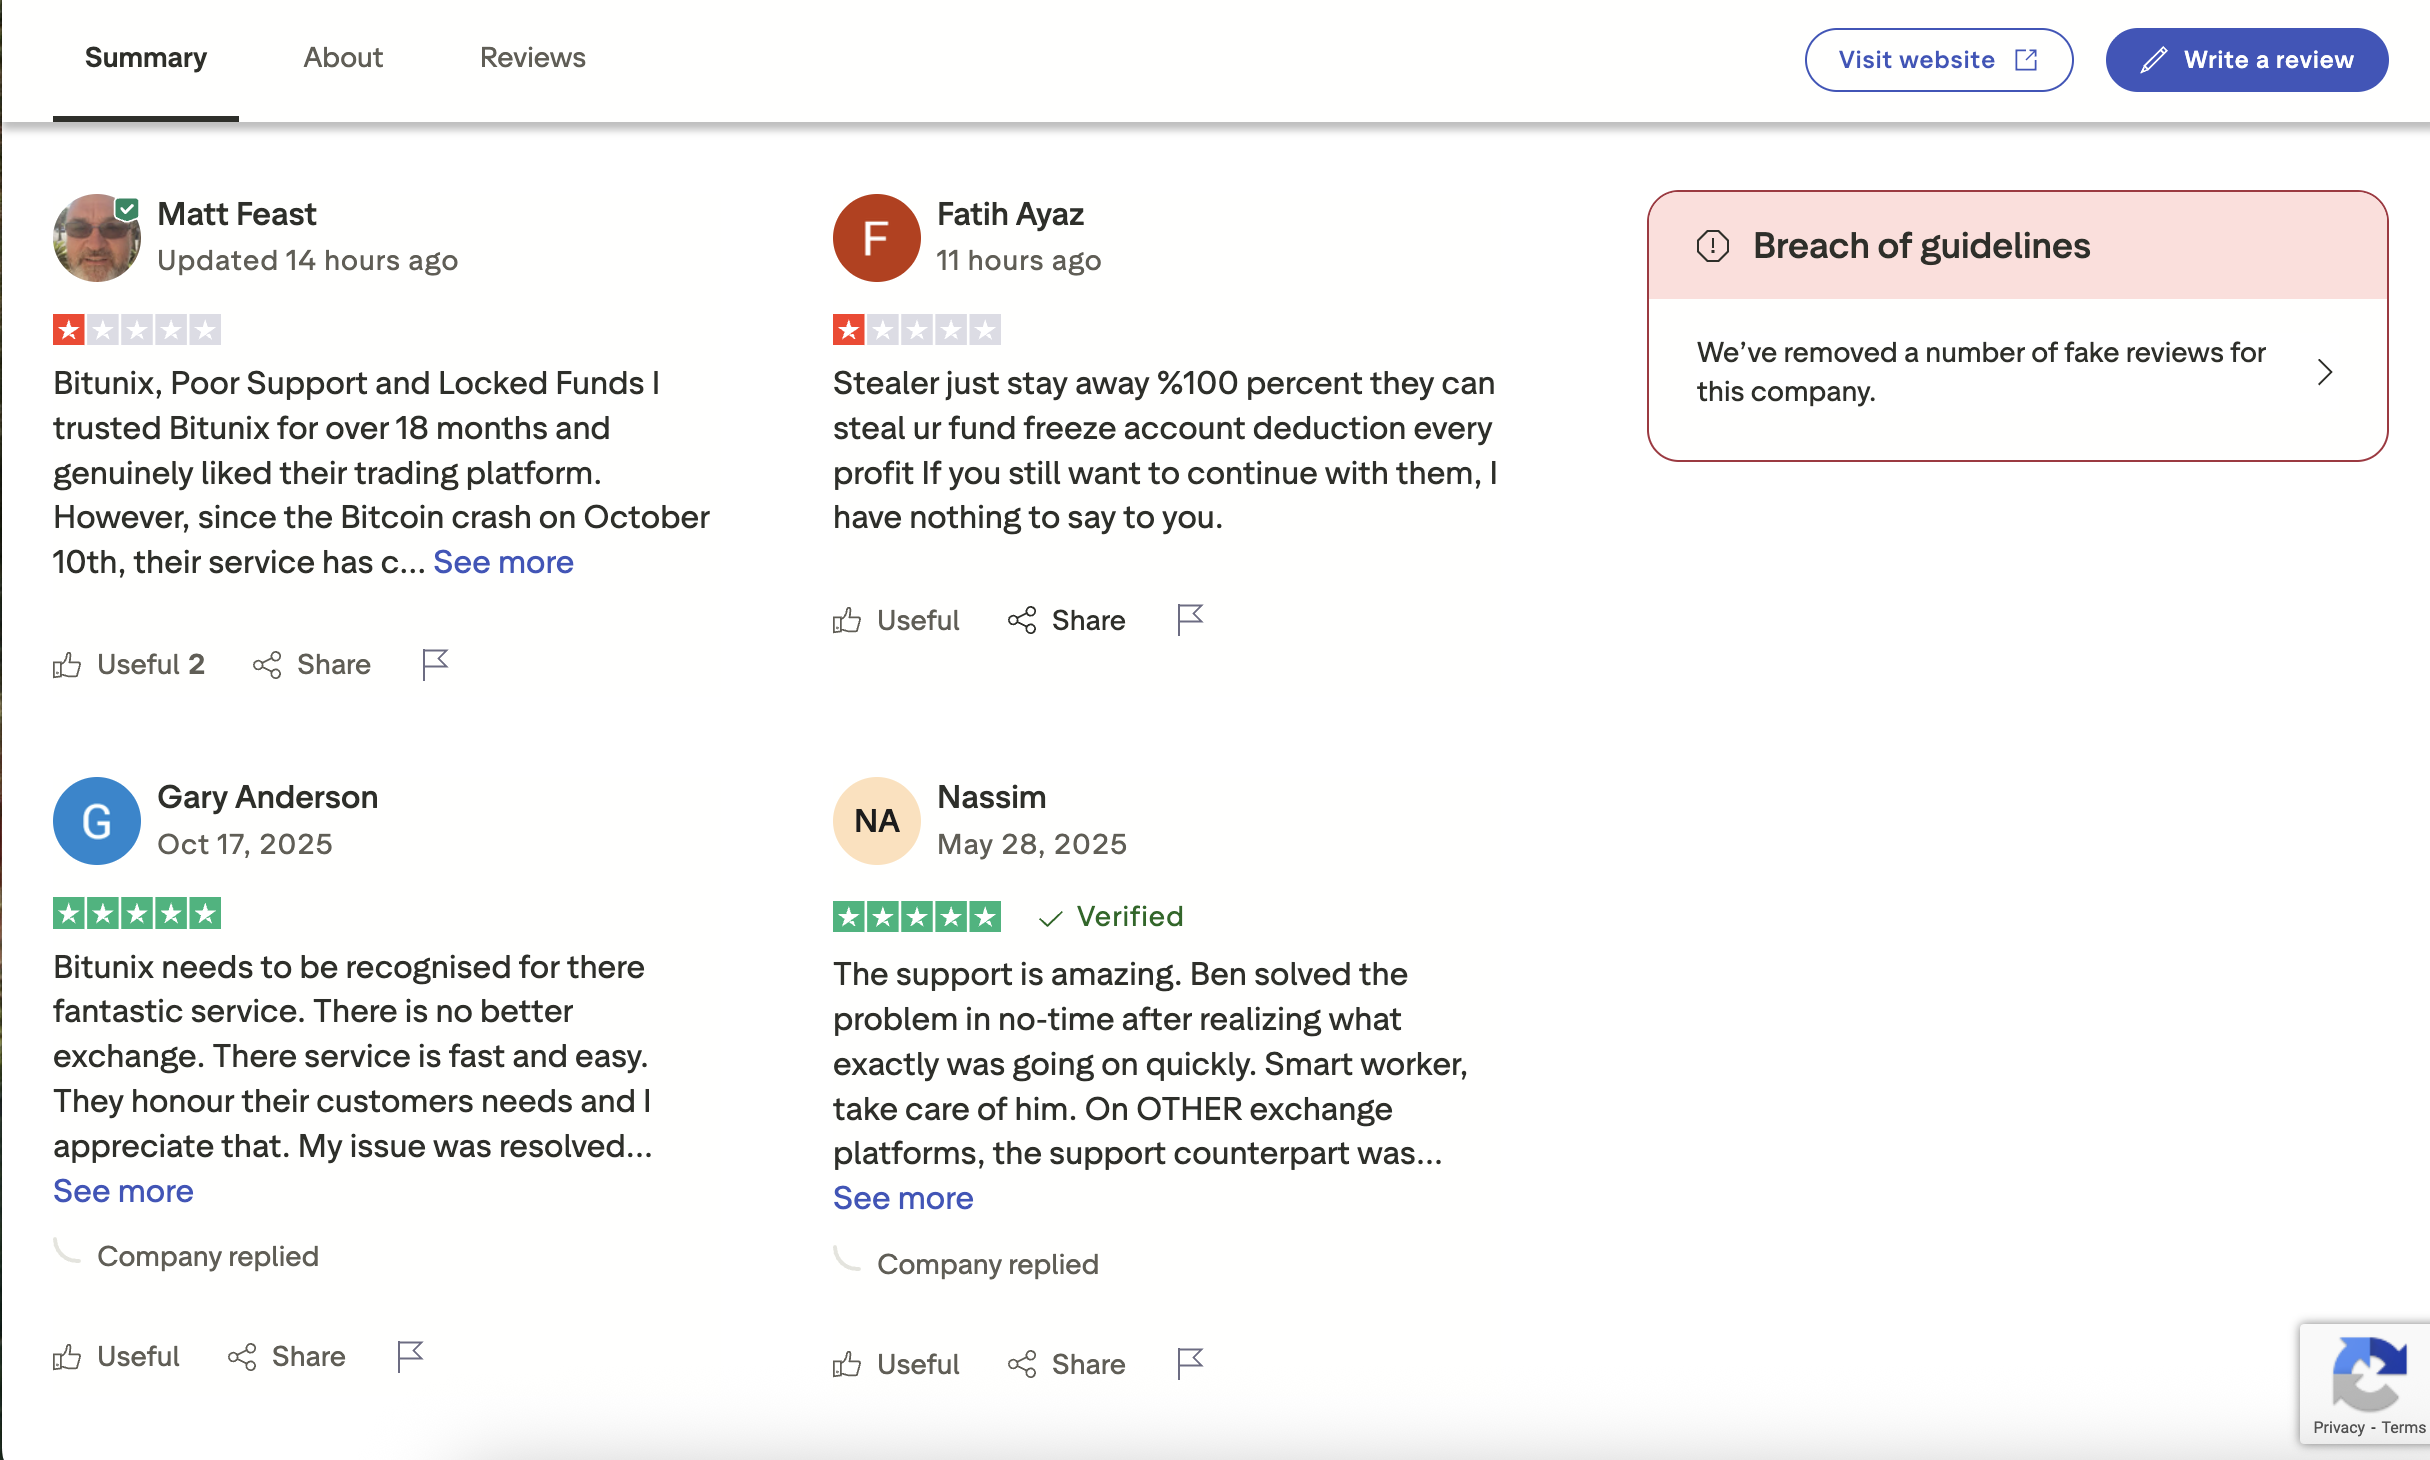
Task: Open Breach of guidelines chevron arrow
Action: (2325, 372)
